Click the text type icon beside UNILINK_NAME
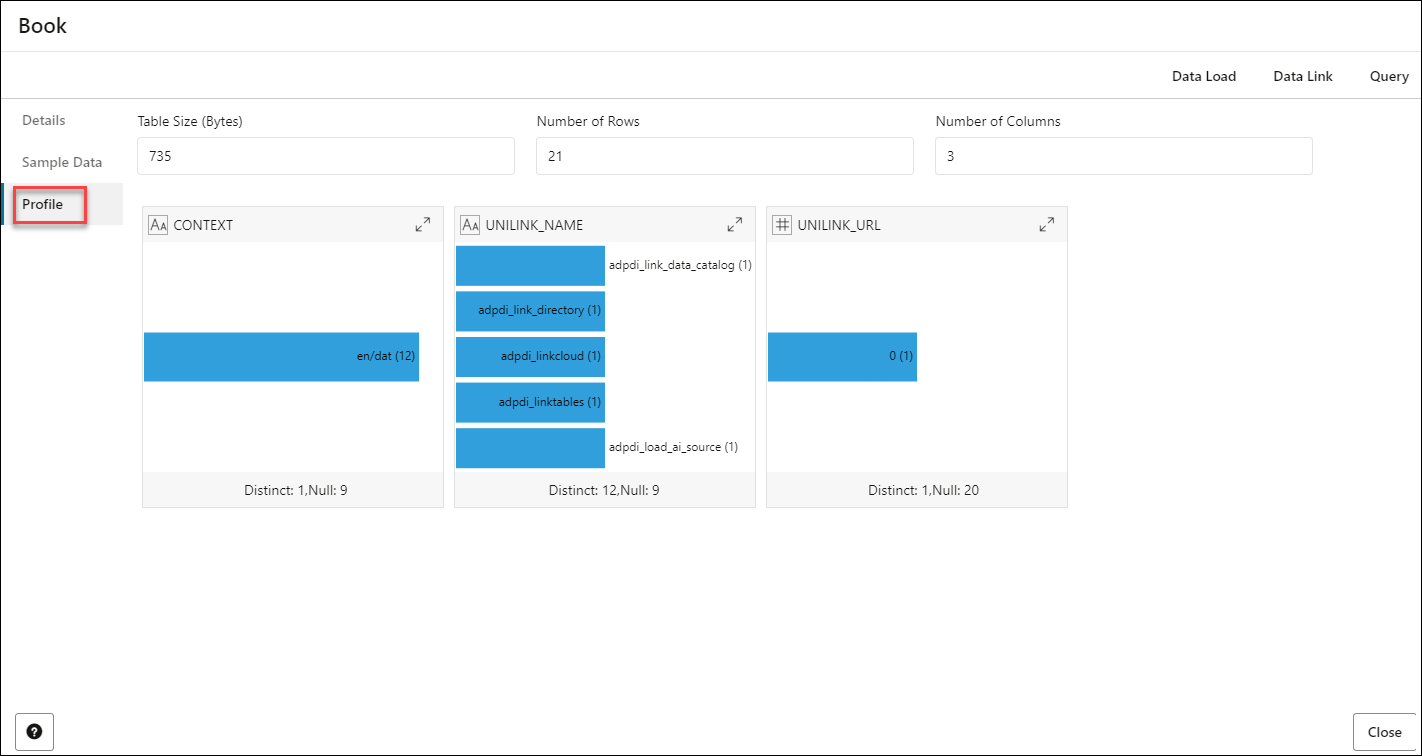 pyautogui.click(x=470, y=225)
